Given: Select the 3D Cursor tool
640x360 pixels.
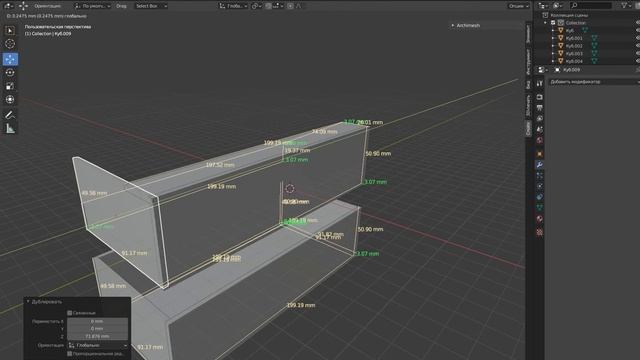Looking at the screenshot, I should pos(10,44).
